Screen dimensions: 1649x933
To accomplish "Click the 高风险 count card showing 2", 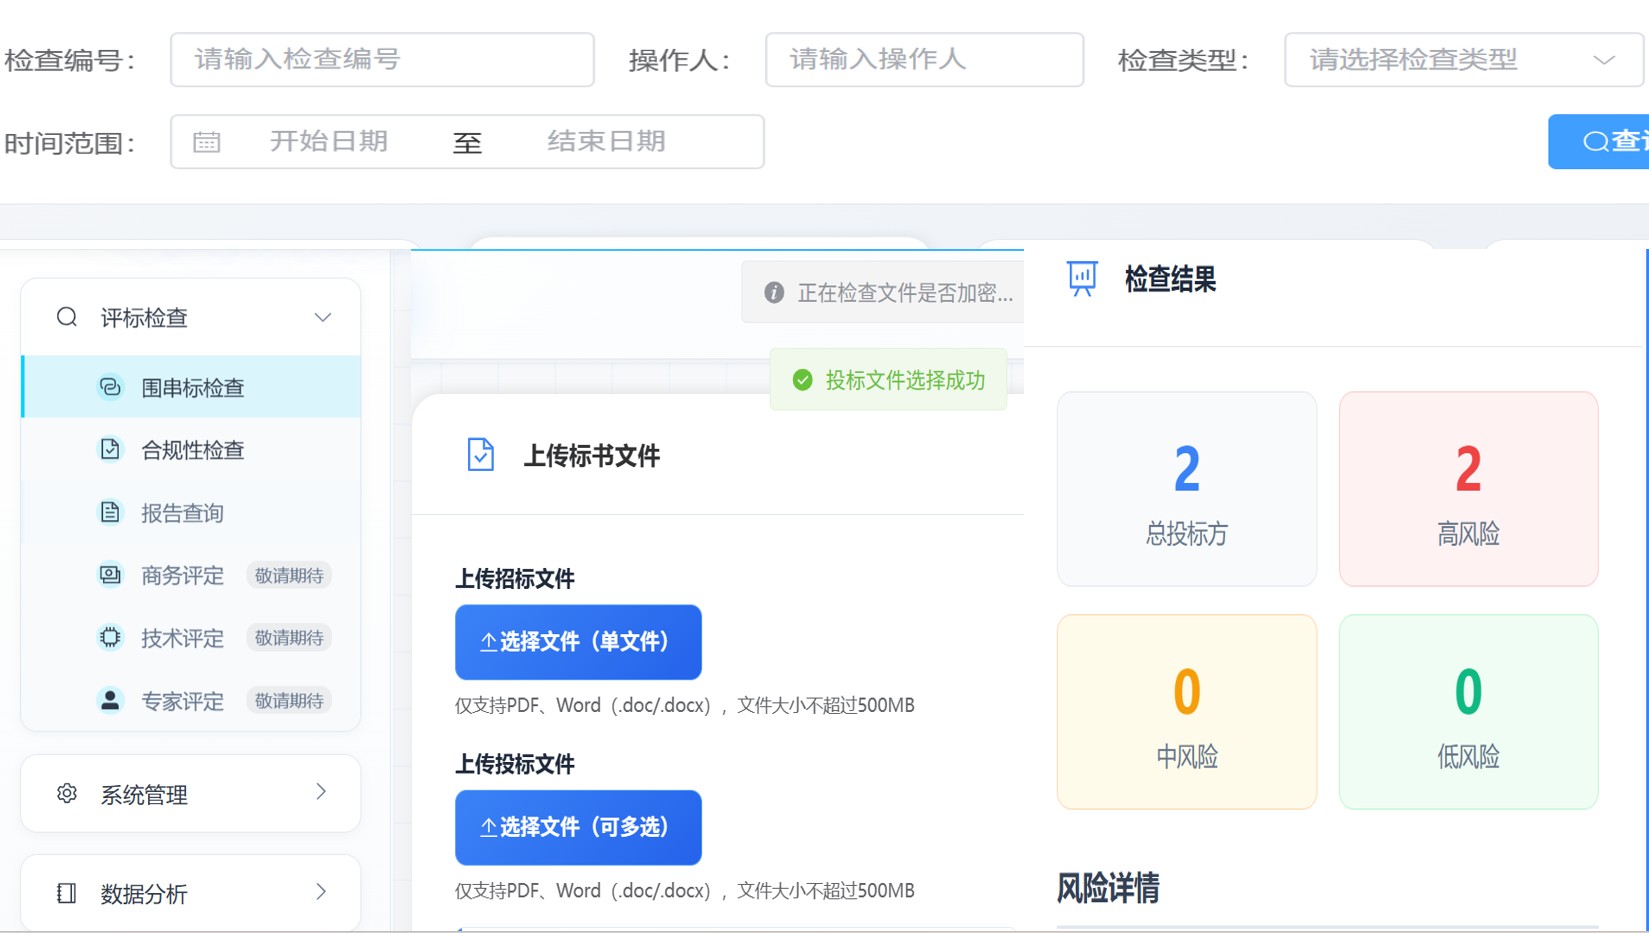I will tap(1467, 489).
